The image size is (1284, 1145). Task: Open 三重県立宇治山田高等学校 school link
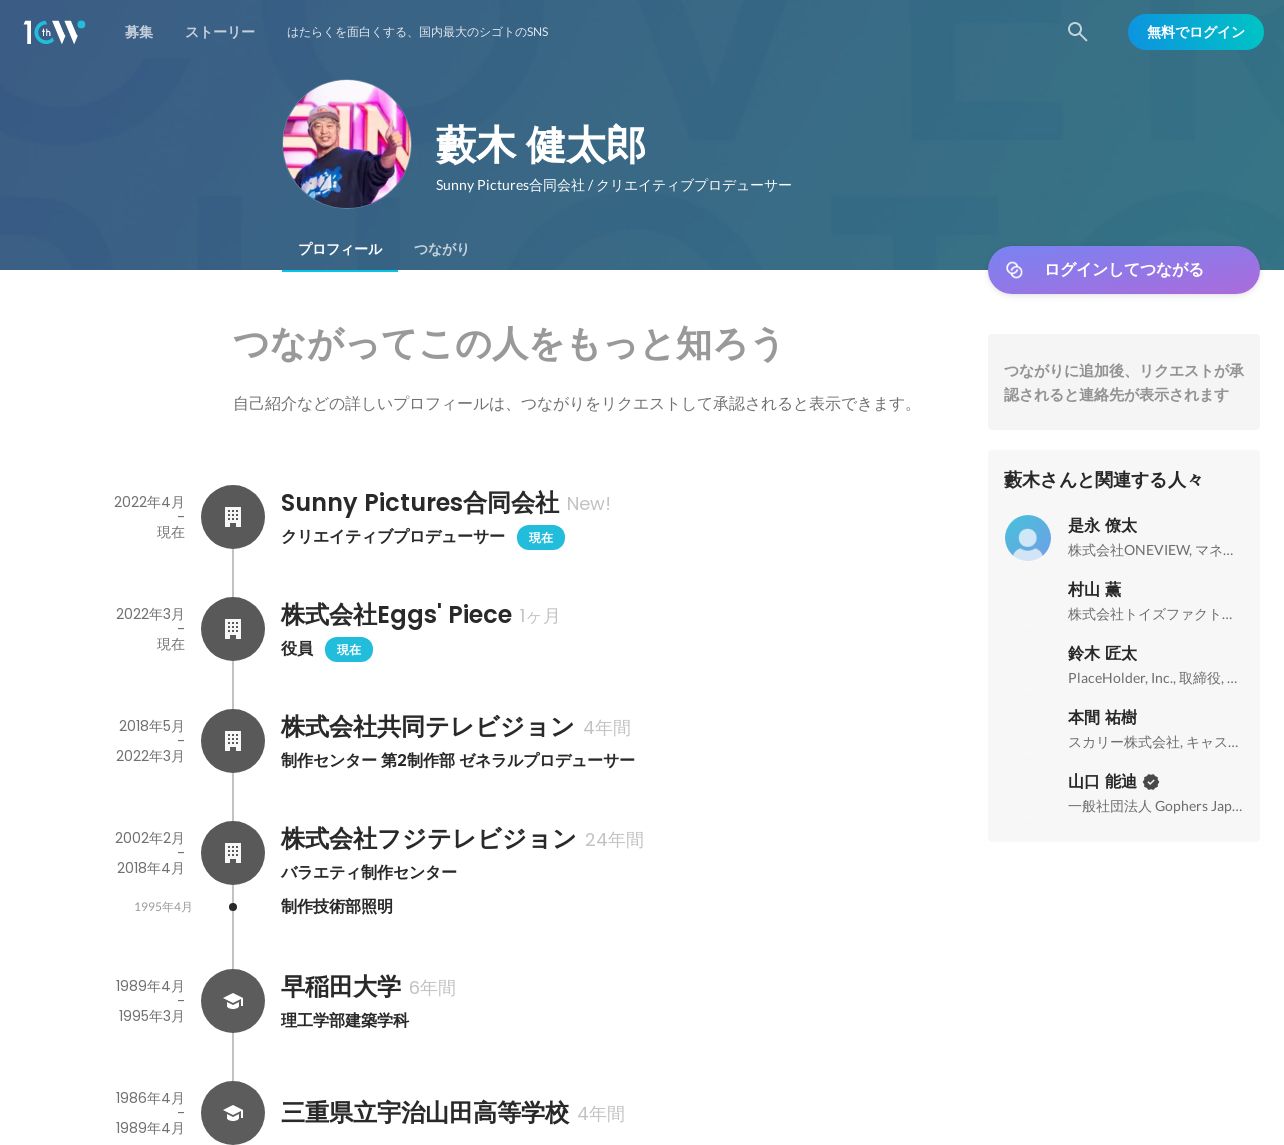click(425, 1113)
